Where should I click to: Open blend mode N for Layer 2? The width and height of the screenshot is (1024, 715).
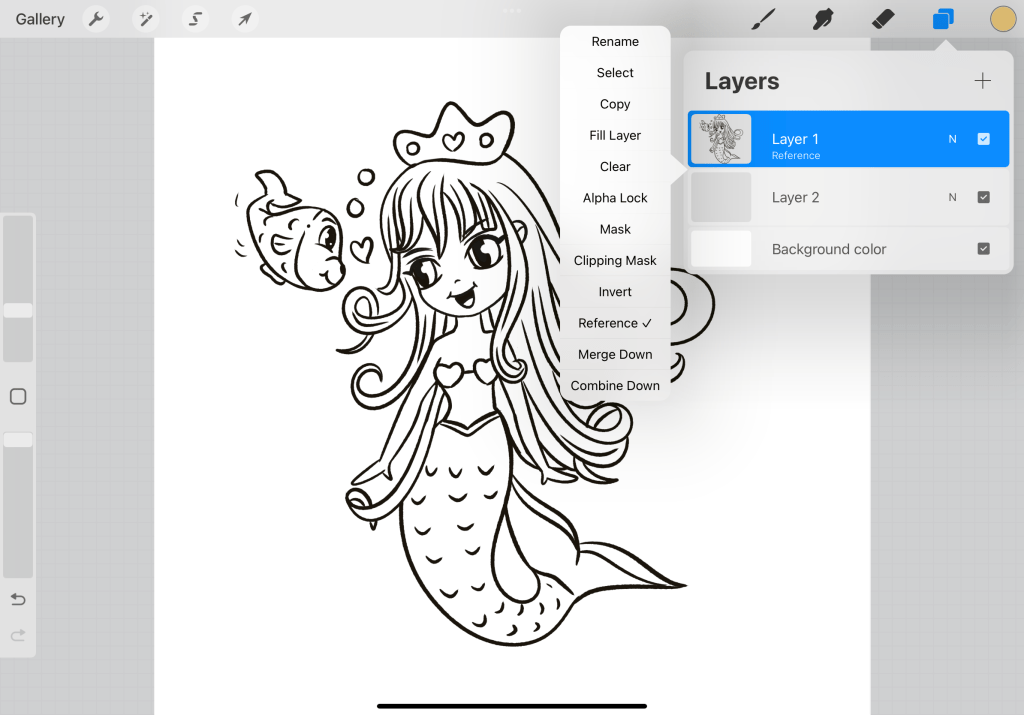pyautogui.click(x=952, y=197)
